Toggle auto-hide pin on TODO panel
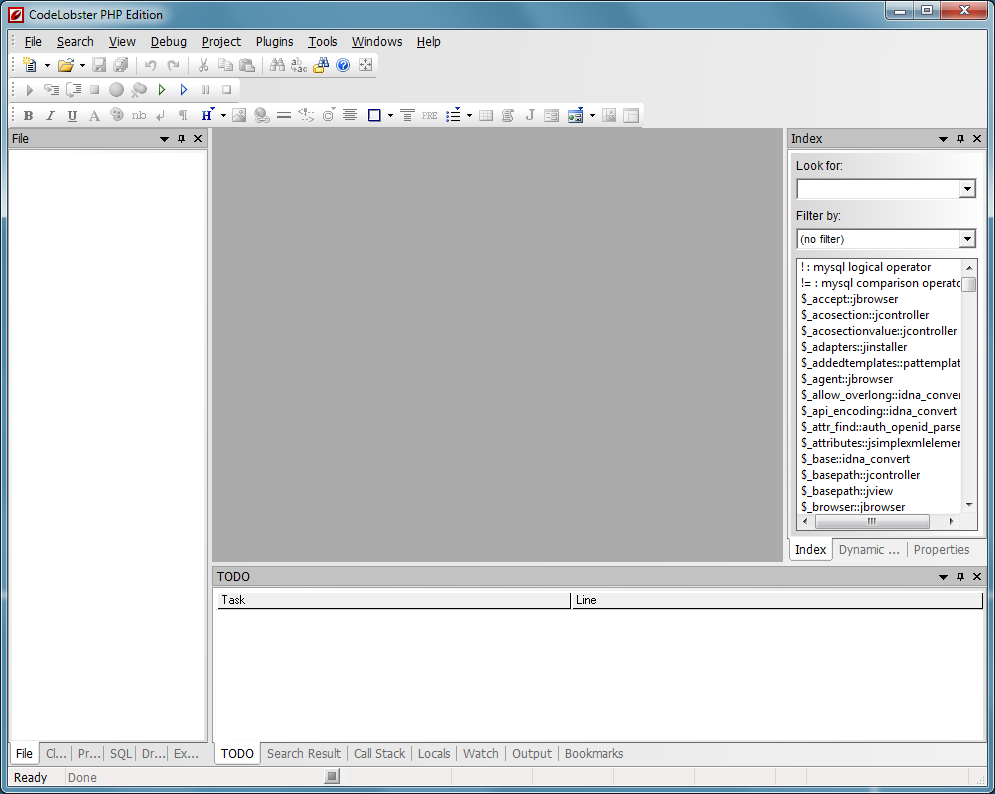Viewport: 995px width, 794px height. (x=960, y=576)
